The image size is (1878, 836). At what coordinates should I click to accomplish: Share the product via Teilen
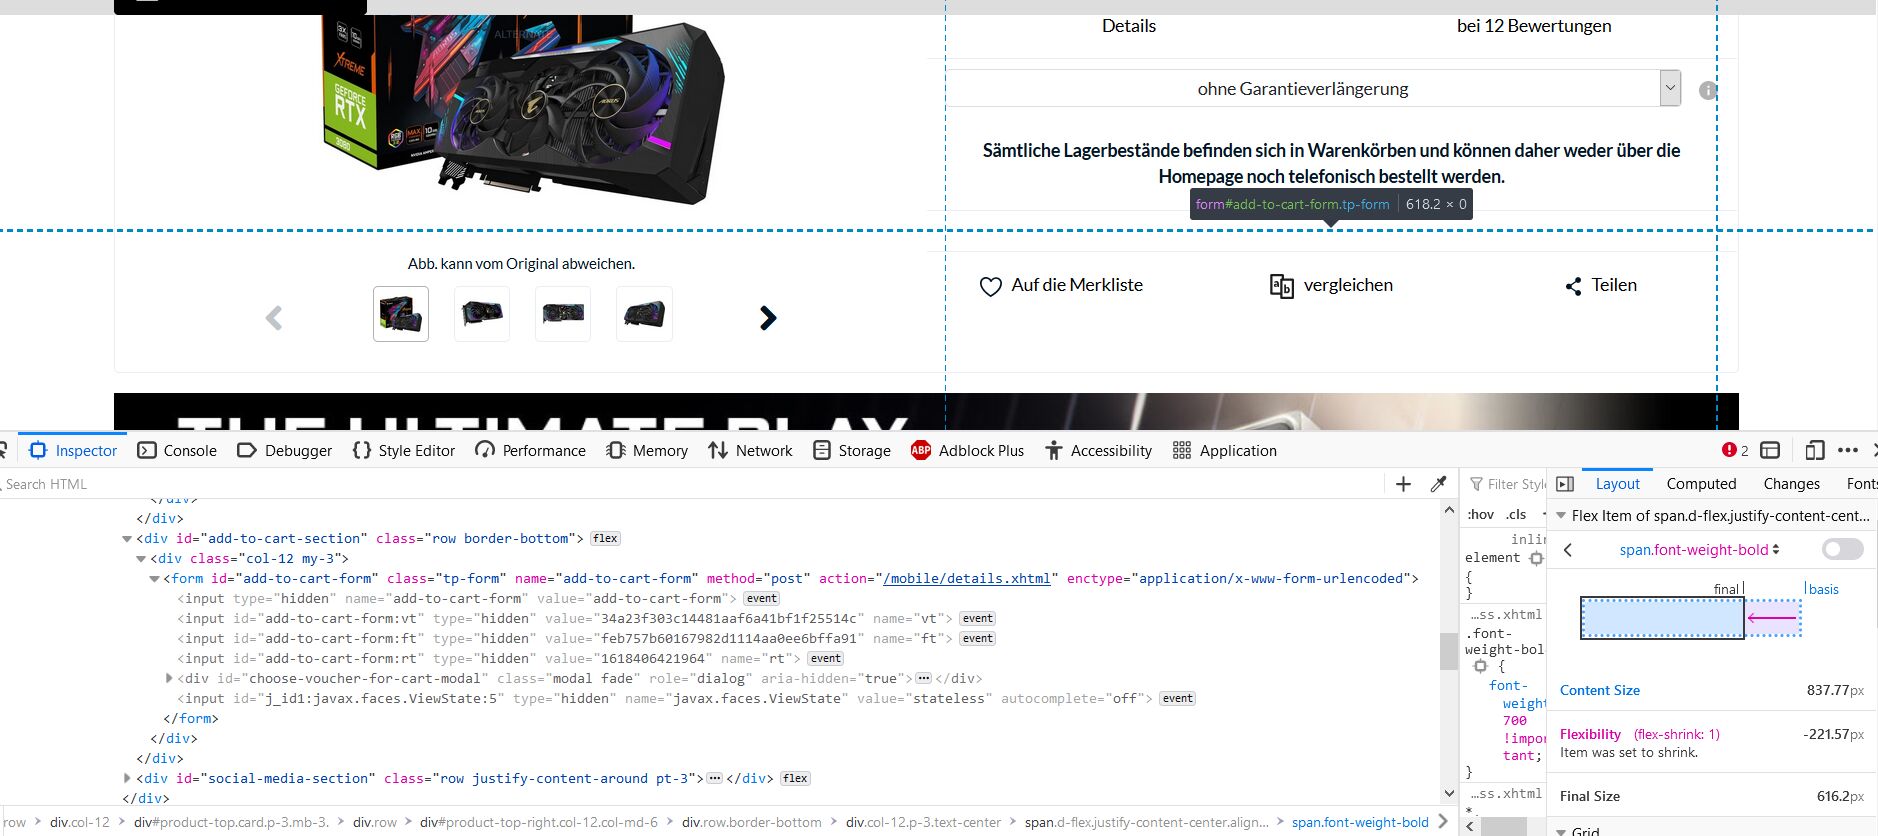pos(1601,285)
